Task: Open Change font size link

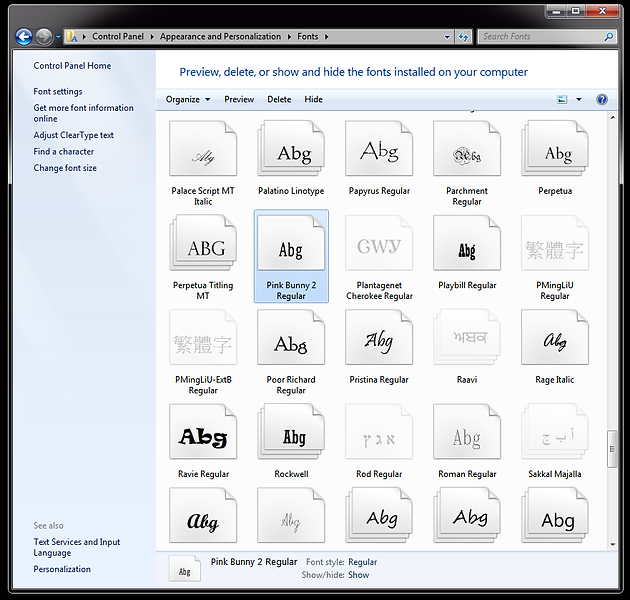Action: [65, 168]
